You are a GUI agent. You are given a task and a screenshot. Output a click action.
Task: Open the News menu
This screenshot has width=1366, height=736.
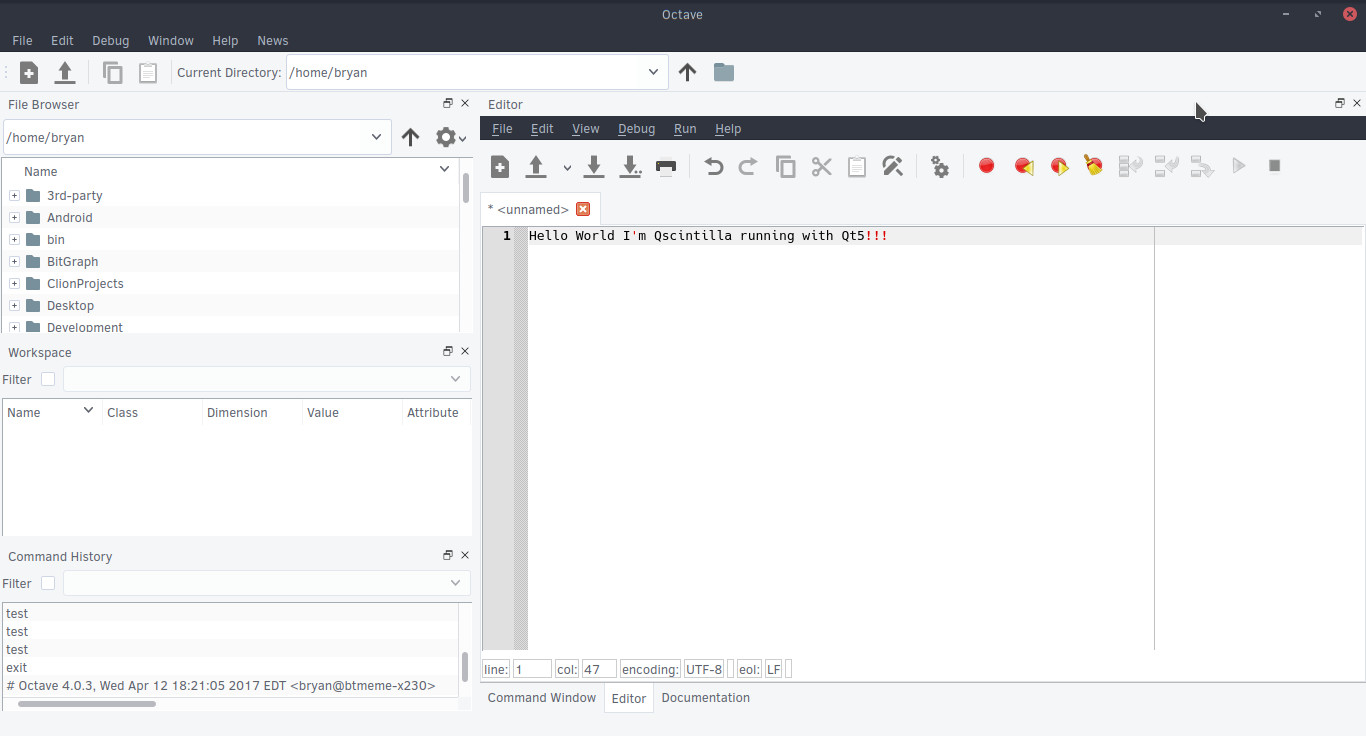pyautogui.click(x=273, y=41)
